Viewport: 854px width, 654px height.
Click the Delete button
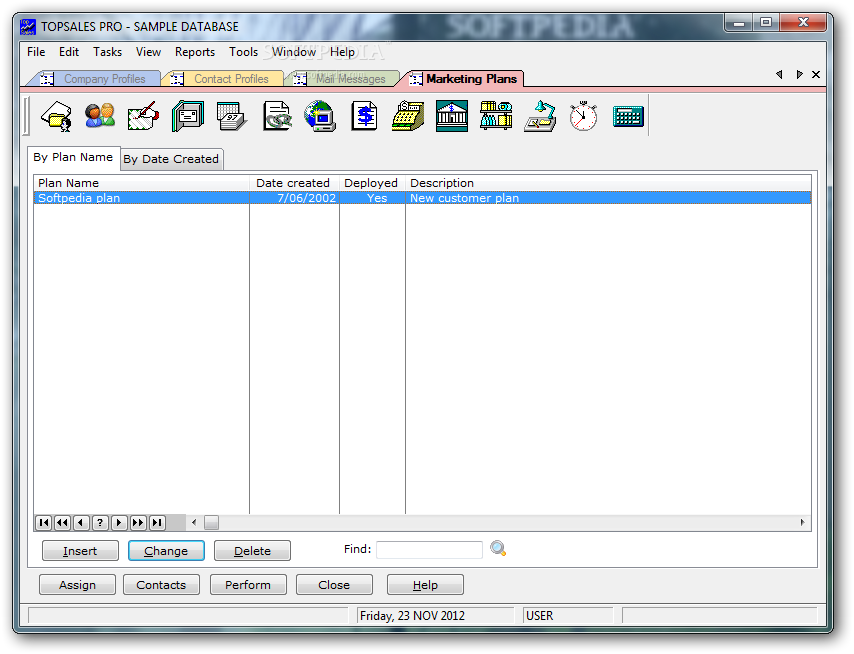[x=252, y=551]
